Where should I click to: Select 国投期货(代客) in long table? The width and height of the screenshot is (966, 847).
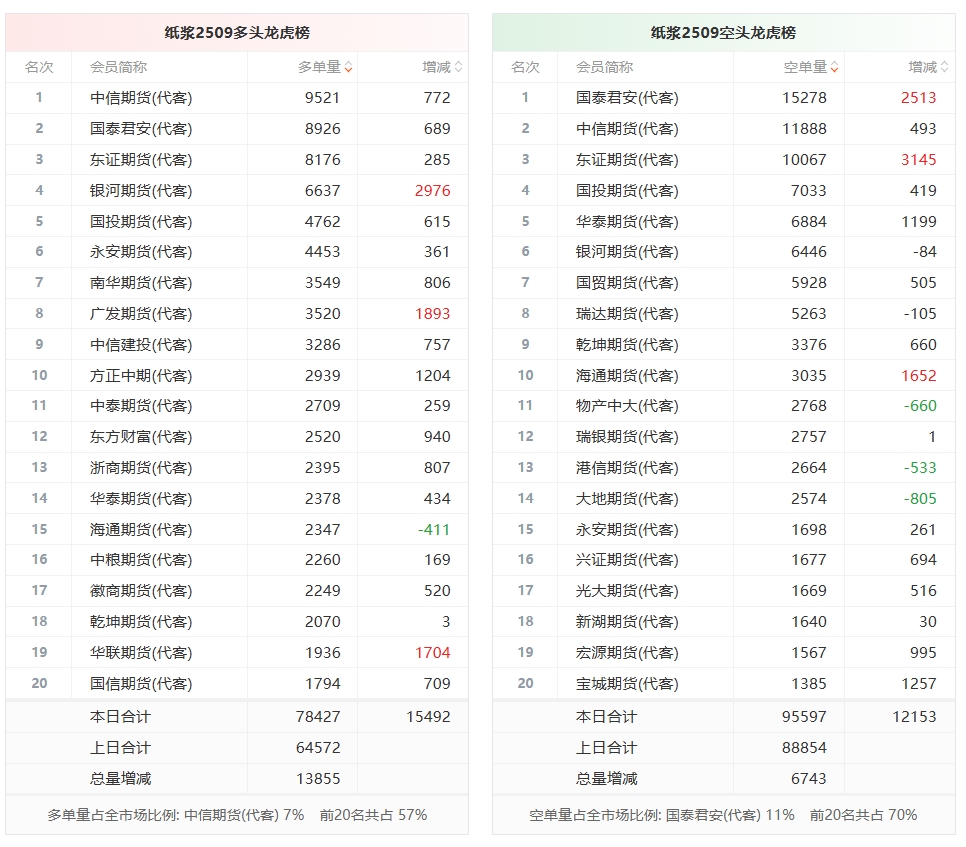[x=141, y=221]
